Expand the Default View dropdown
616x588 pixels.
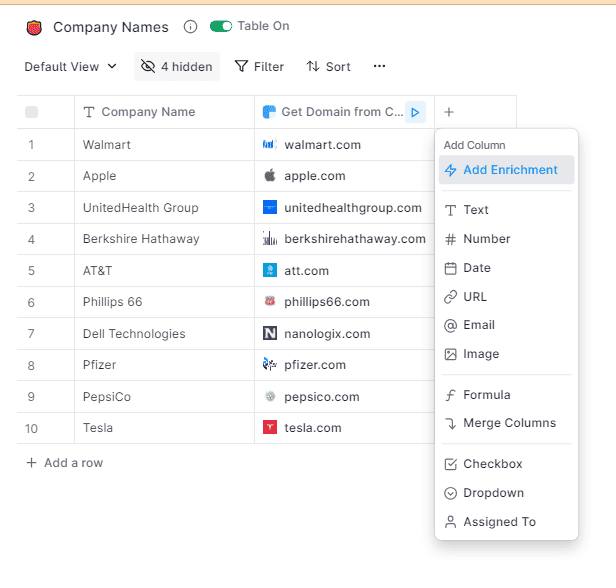point(70,66)
